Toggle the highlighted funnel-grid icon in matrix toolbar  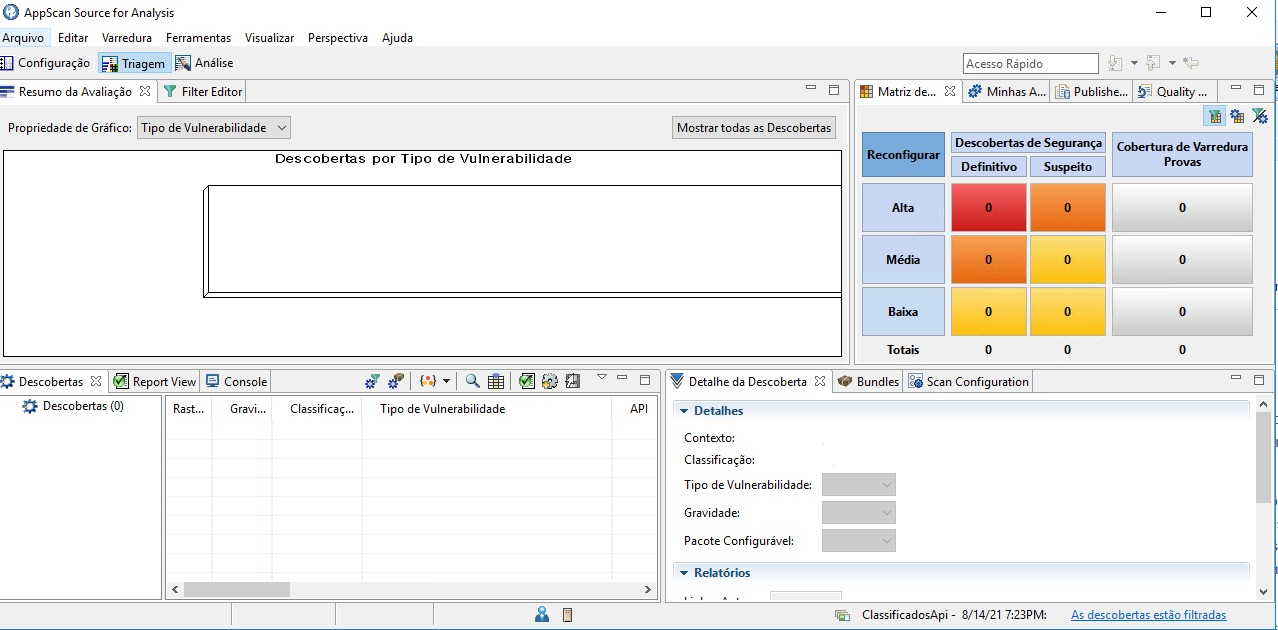(1215, 116)
